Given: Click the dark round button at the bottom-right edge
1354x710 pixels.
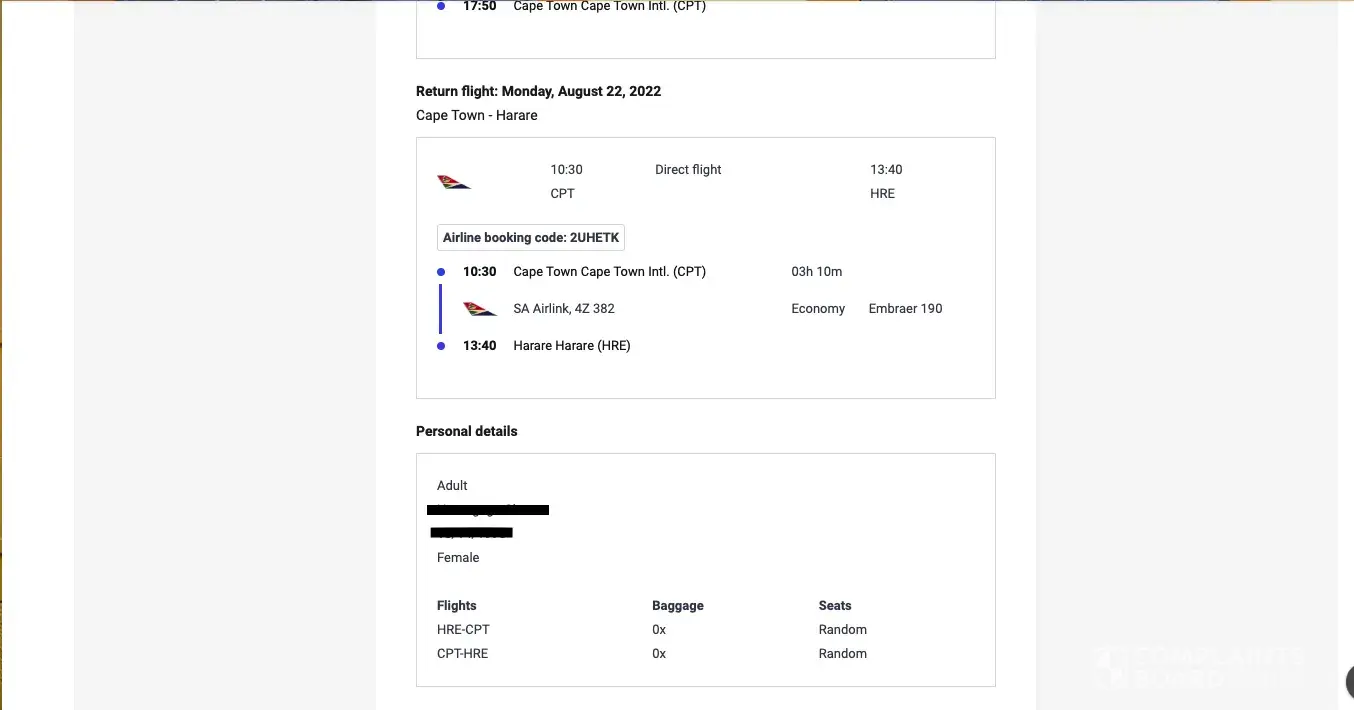Looking at the screenshot, I should [x=1348, y=682].
